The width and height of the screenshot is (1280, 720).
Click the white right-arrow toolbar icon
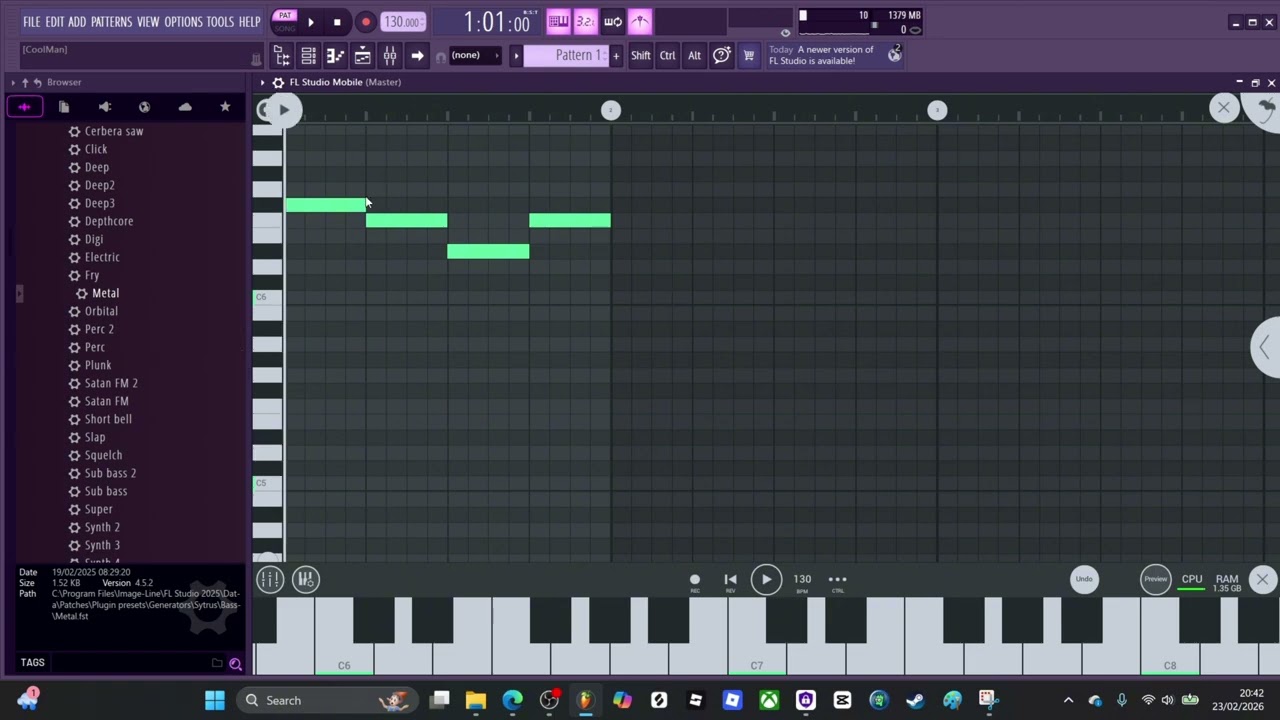pyautogui.click(x=417, y=56)
